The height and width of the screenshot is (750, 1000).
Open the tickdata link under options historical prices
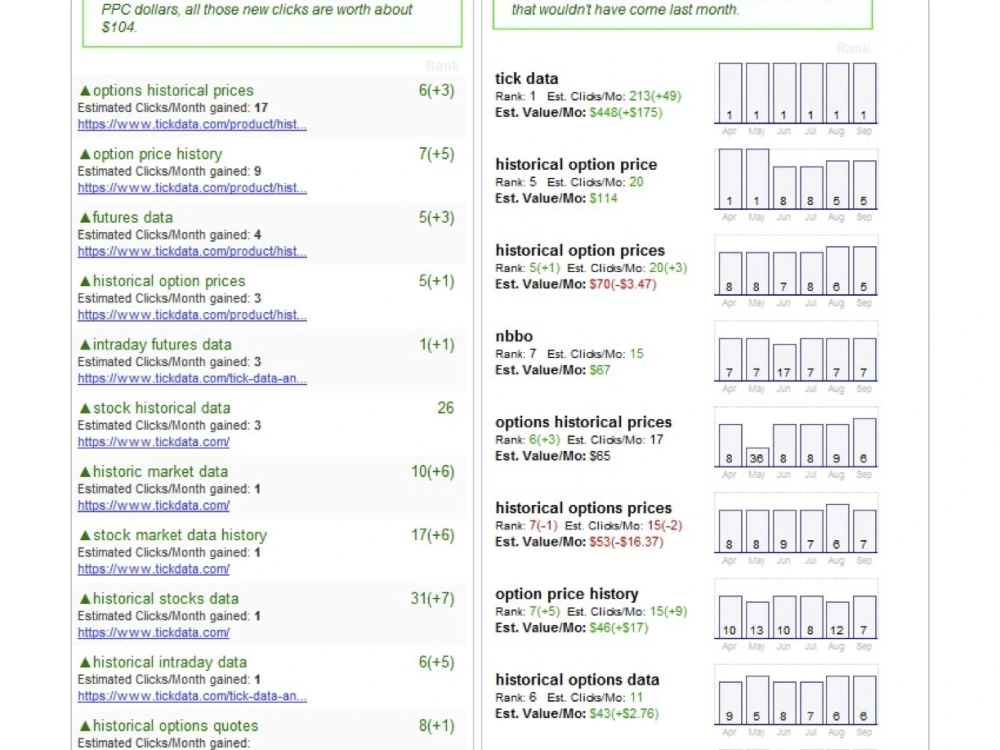tap(192, 124)
